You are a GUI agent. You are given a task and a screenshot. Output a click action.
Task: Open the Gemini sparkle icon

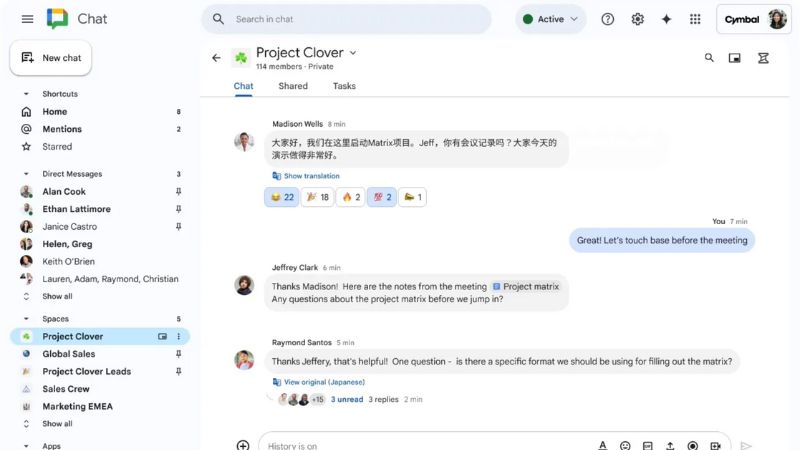coord(666,19)
